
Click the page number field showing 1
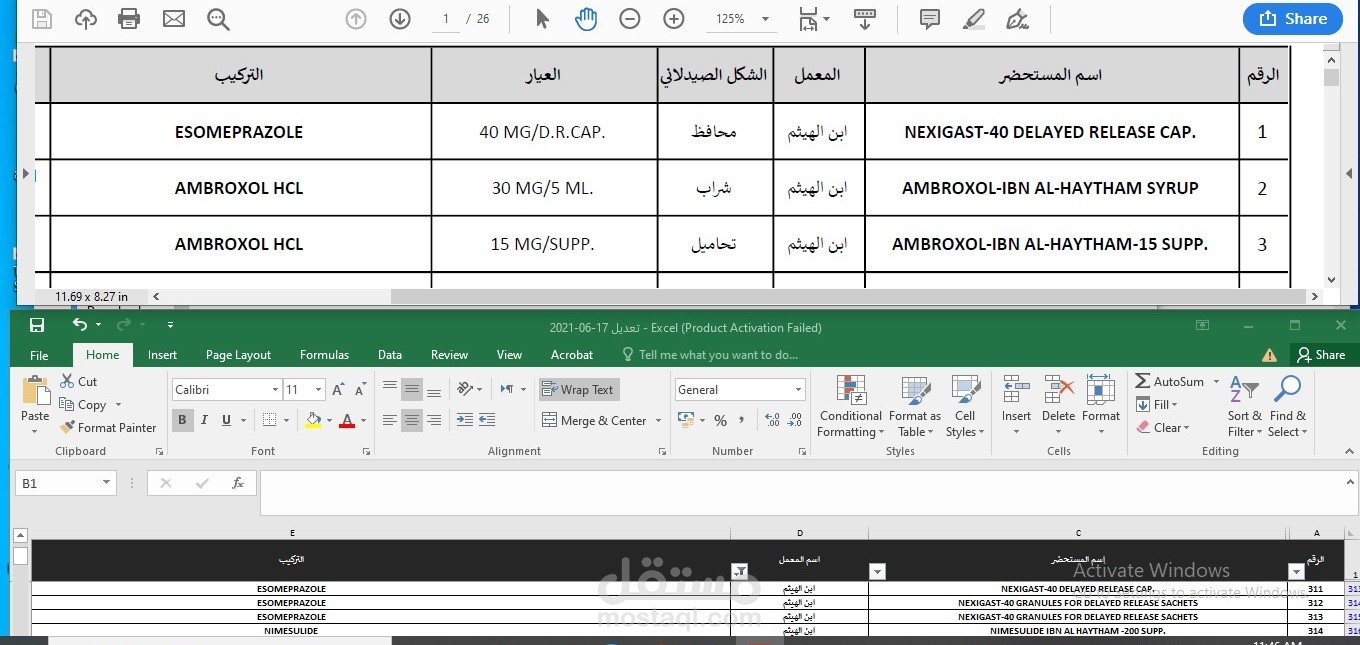tap(446, 19)
